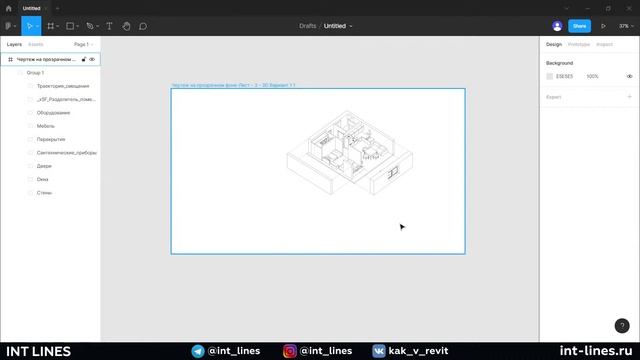Select the Мебель layer
This screenshot has height=360, width=640.
click(x=46, y=126)
